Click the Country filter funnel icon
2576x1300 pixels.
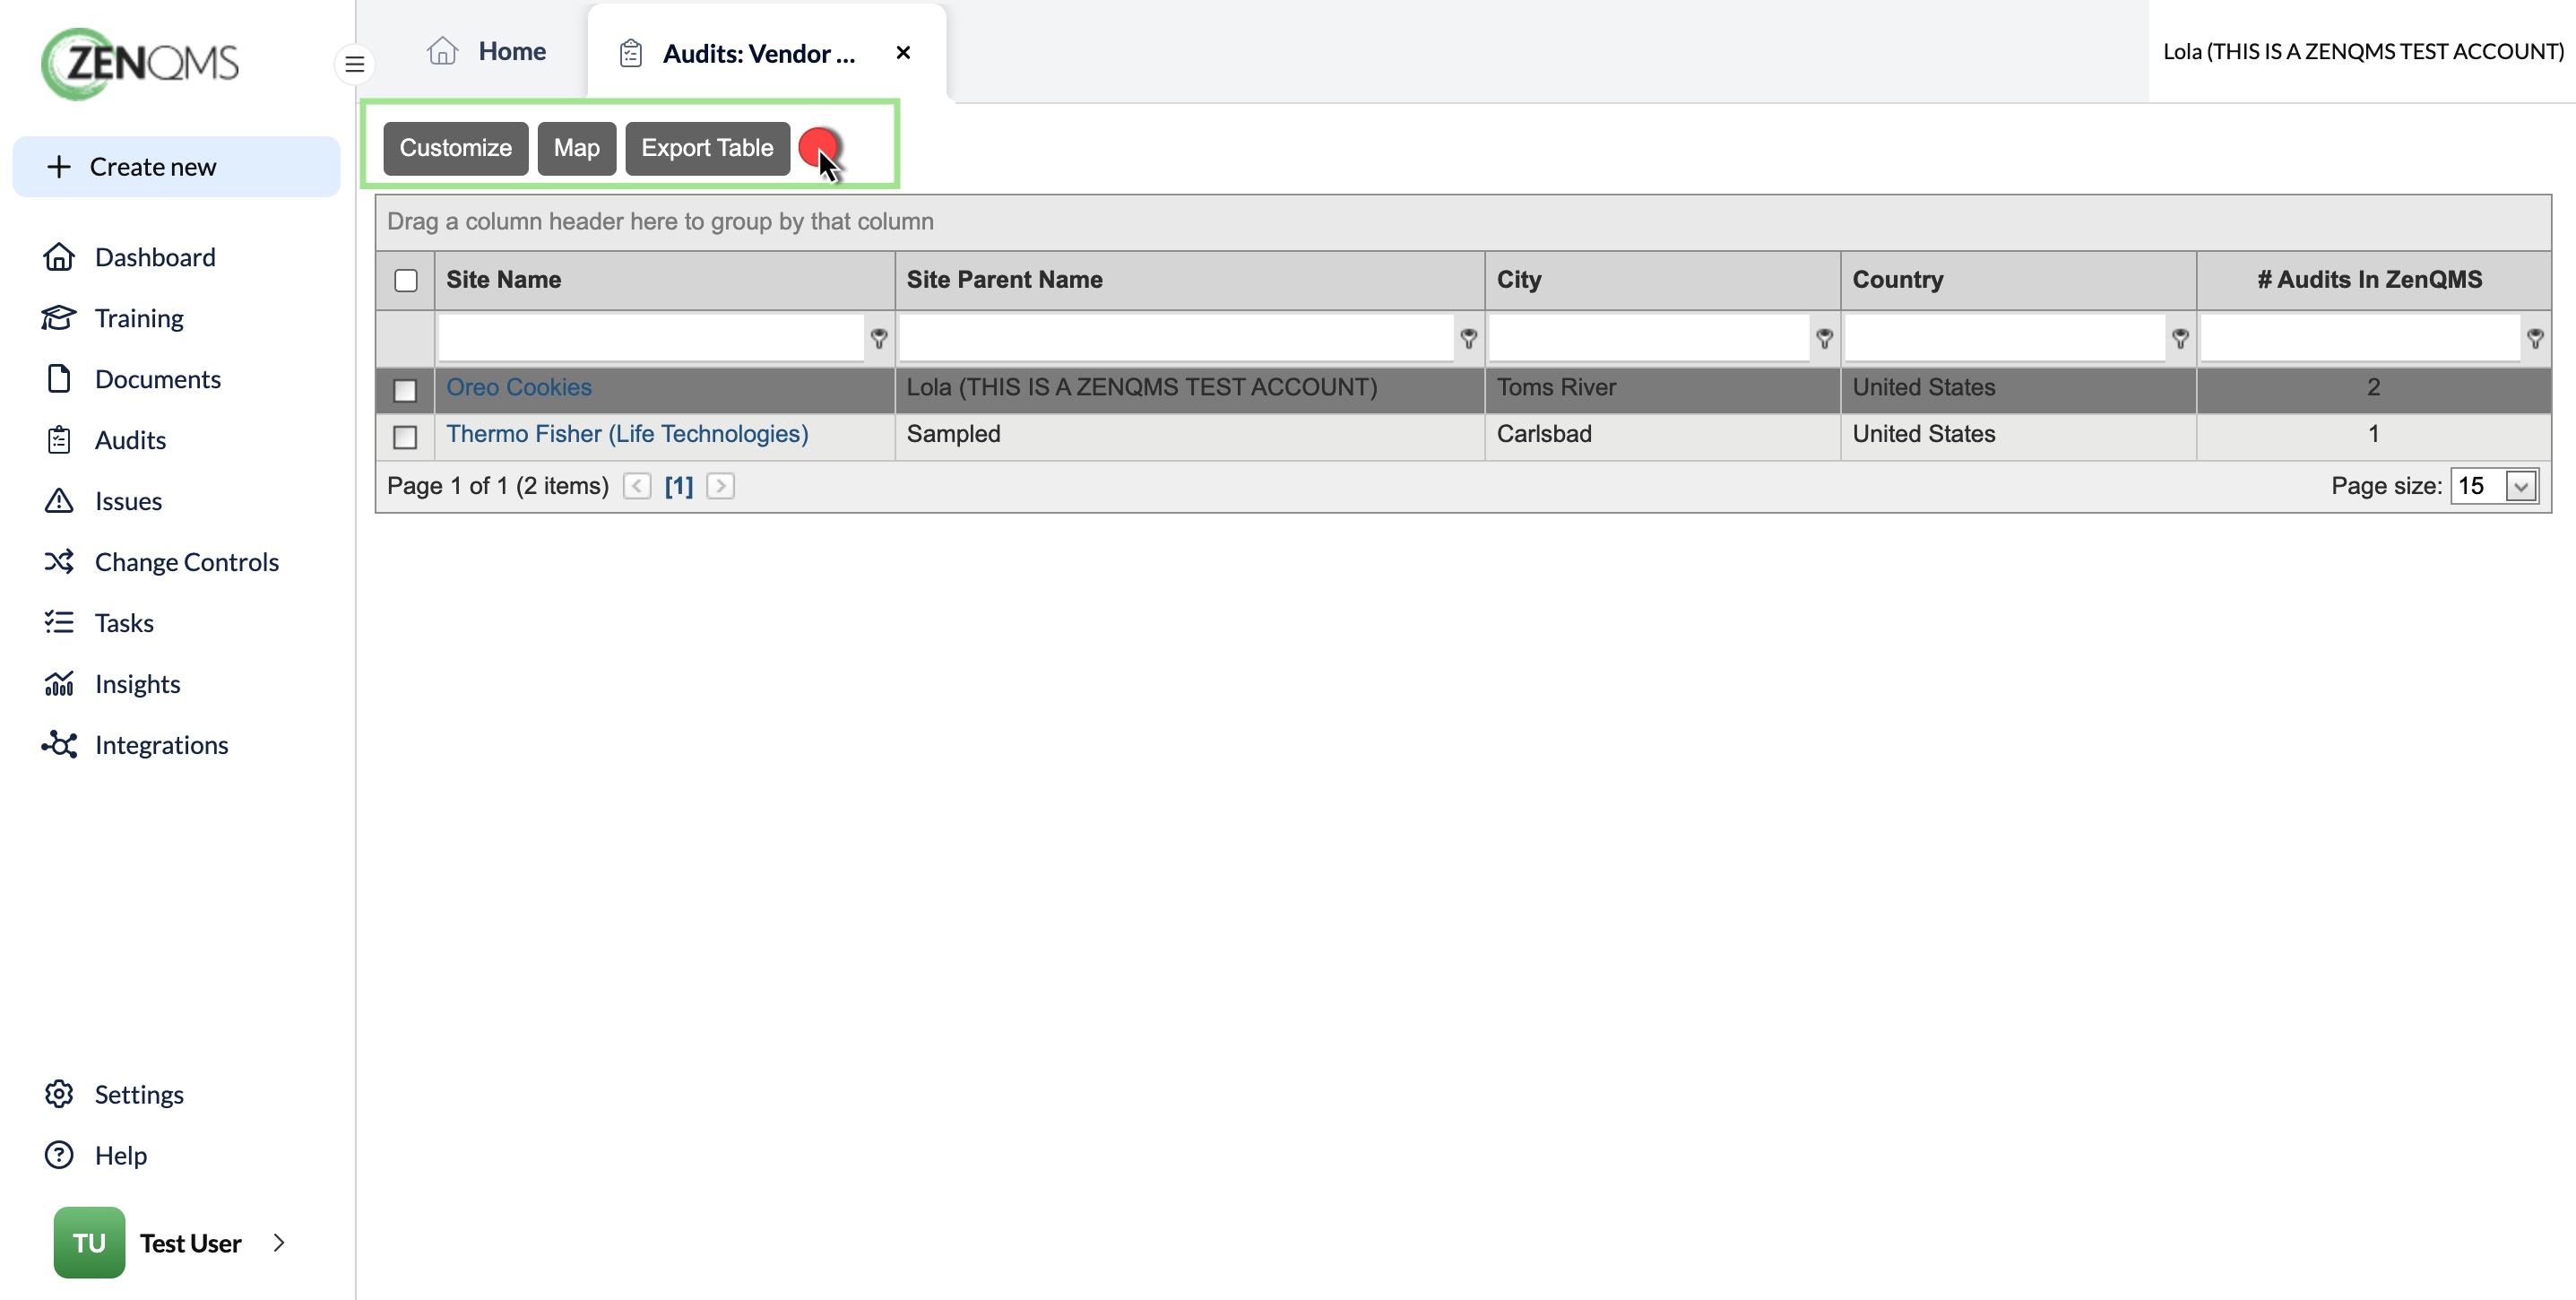(2181, 339)
